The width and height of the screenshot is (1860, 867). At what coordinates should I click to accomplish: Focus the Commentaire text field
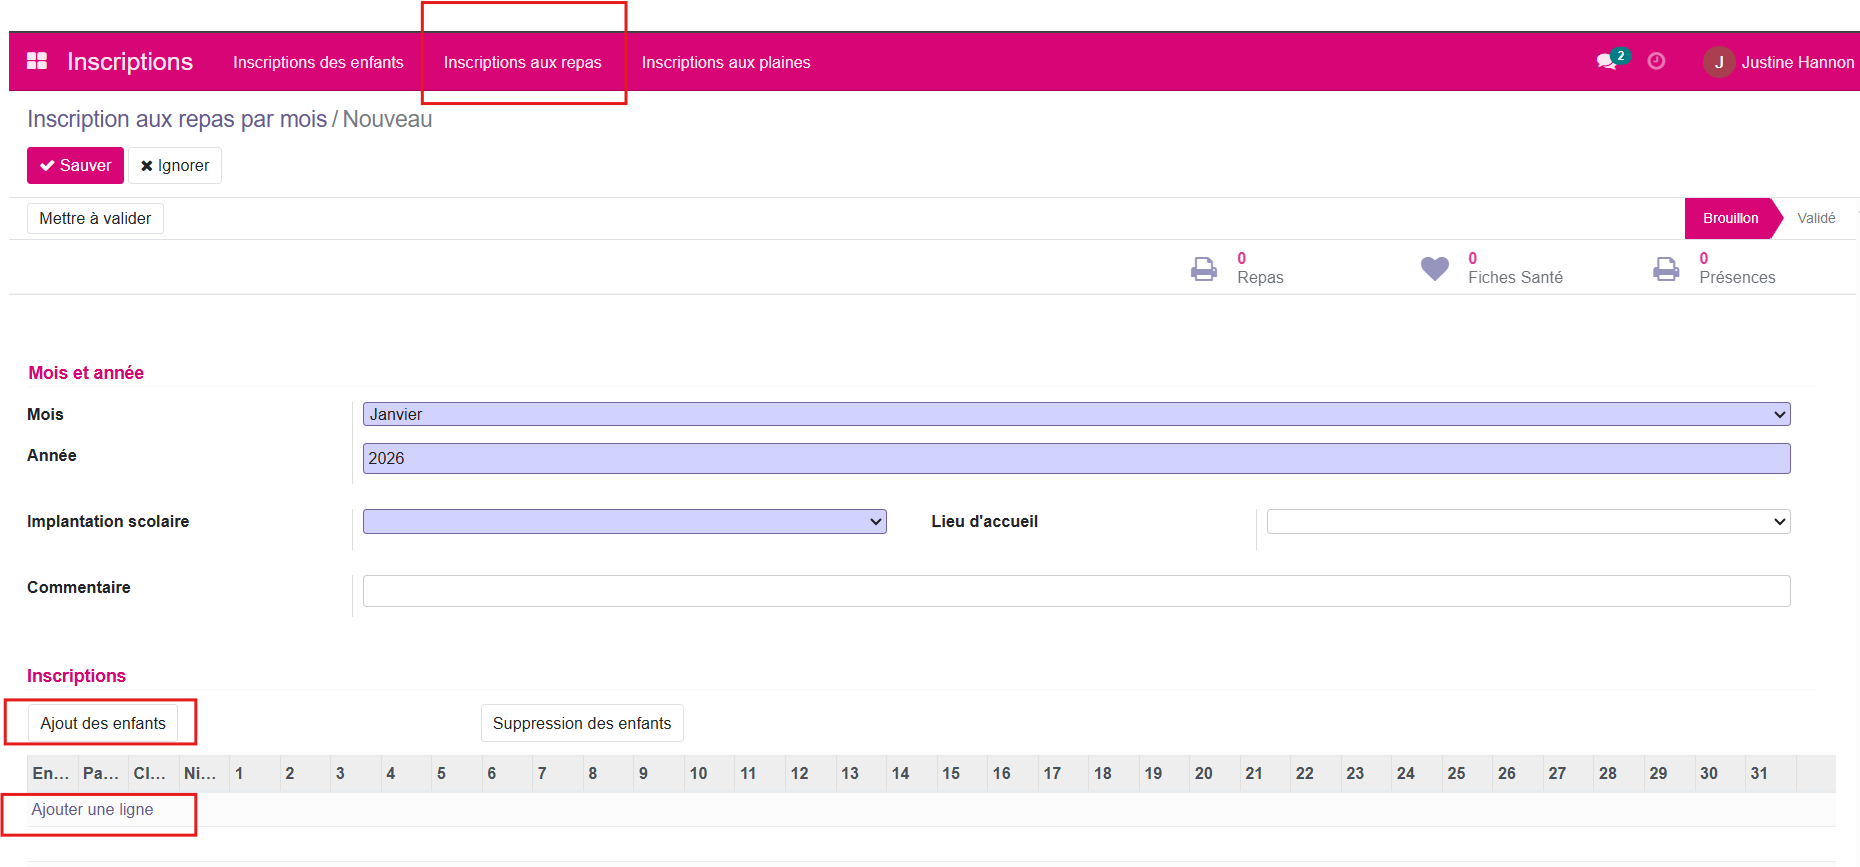1075,591
